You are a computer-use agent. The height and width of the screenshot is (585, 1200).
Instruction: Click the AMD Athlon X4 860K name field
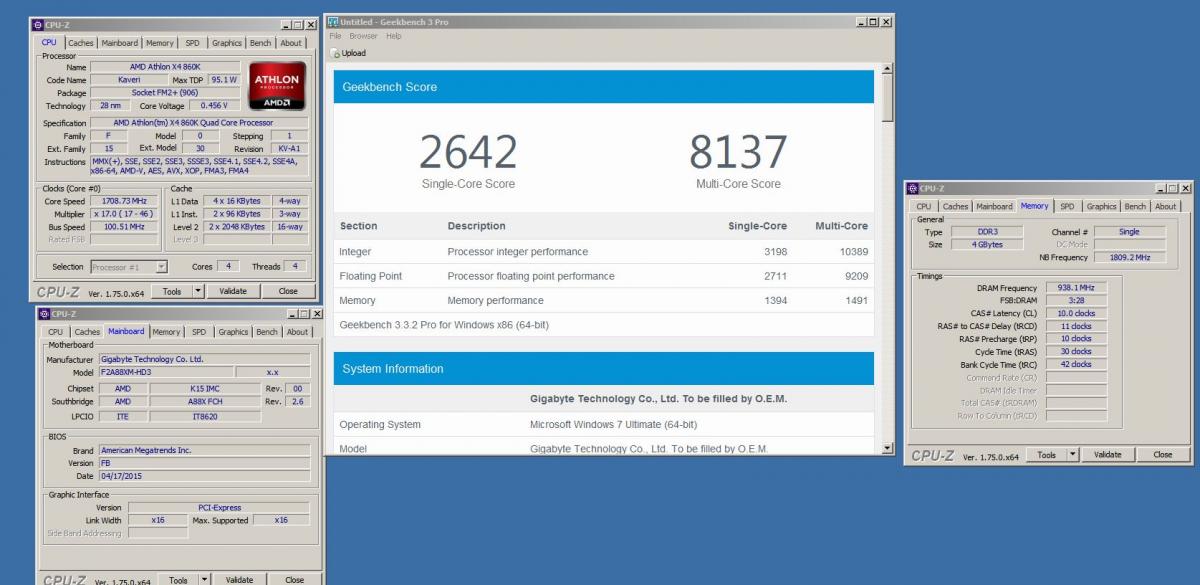pyautogui.click(x=165, y=67)
